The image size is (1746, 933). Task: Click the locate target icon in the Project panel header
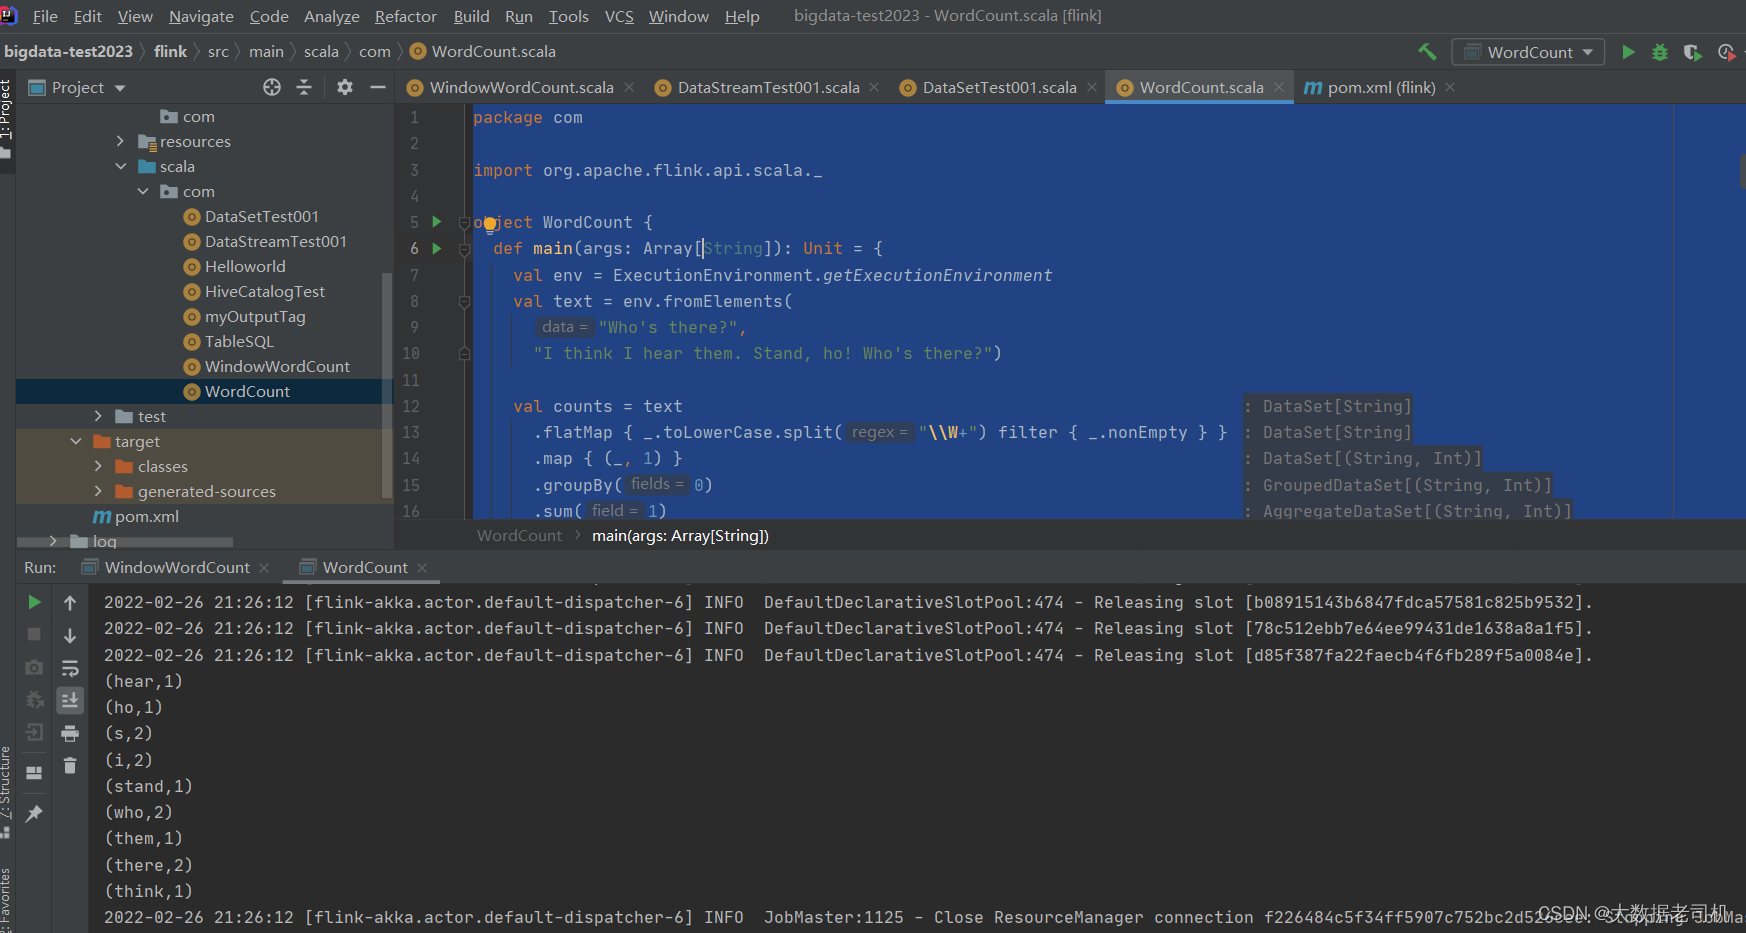[272, 88]
